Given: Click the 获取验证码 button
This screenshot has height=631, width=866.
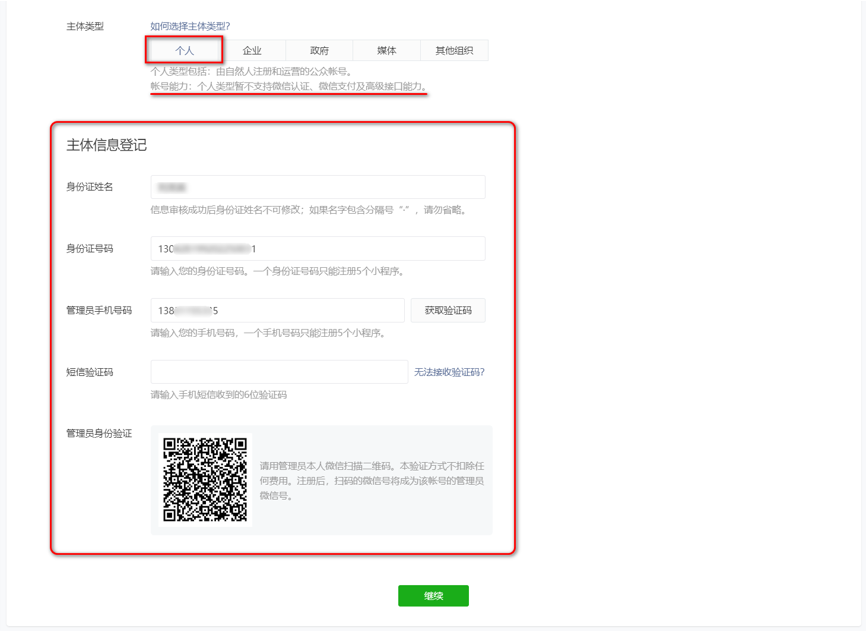Looking at the screenshot, I should (448, 310).
